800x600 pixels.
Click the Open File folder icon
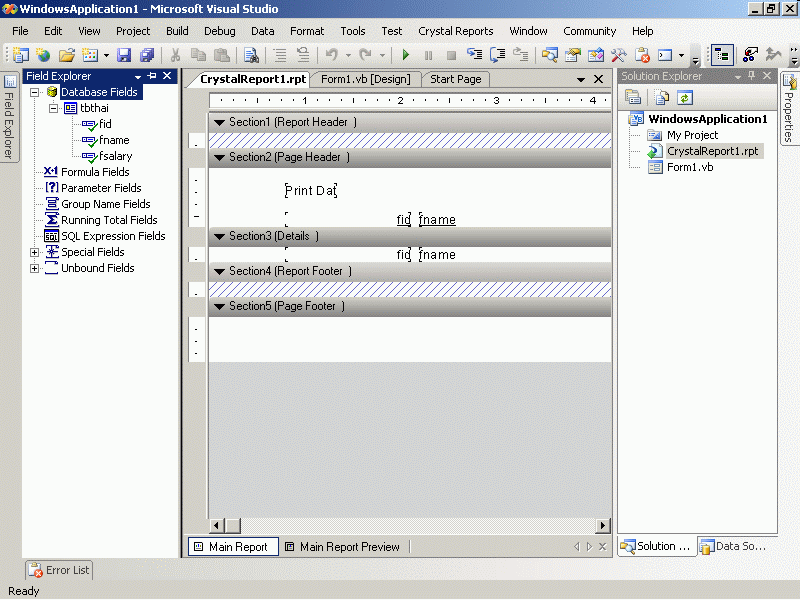[66, 55]
